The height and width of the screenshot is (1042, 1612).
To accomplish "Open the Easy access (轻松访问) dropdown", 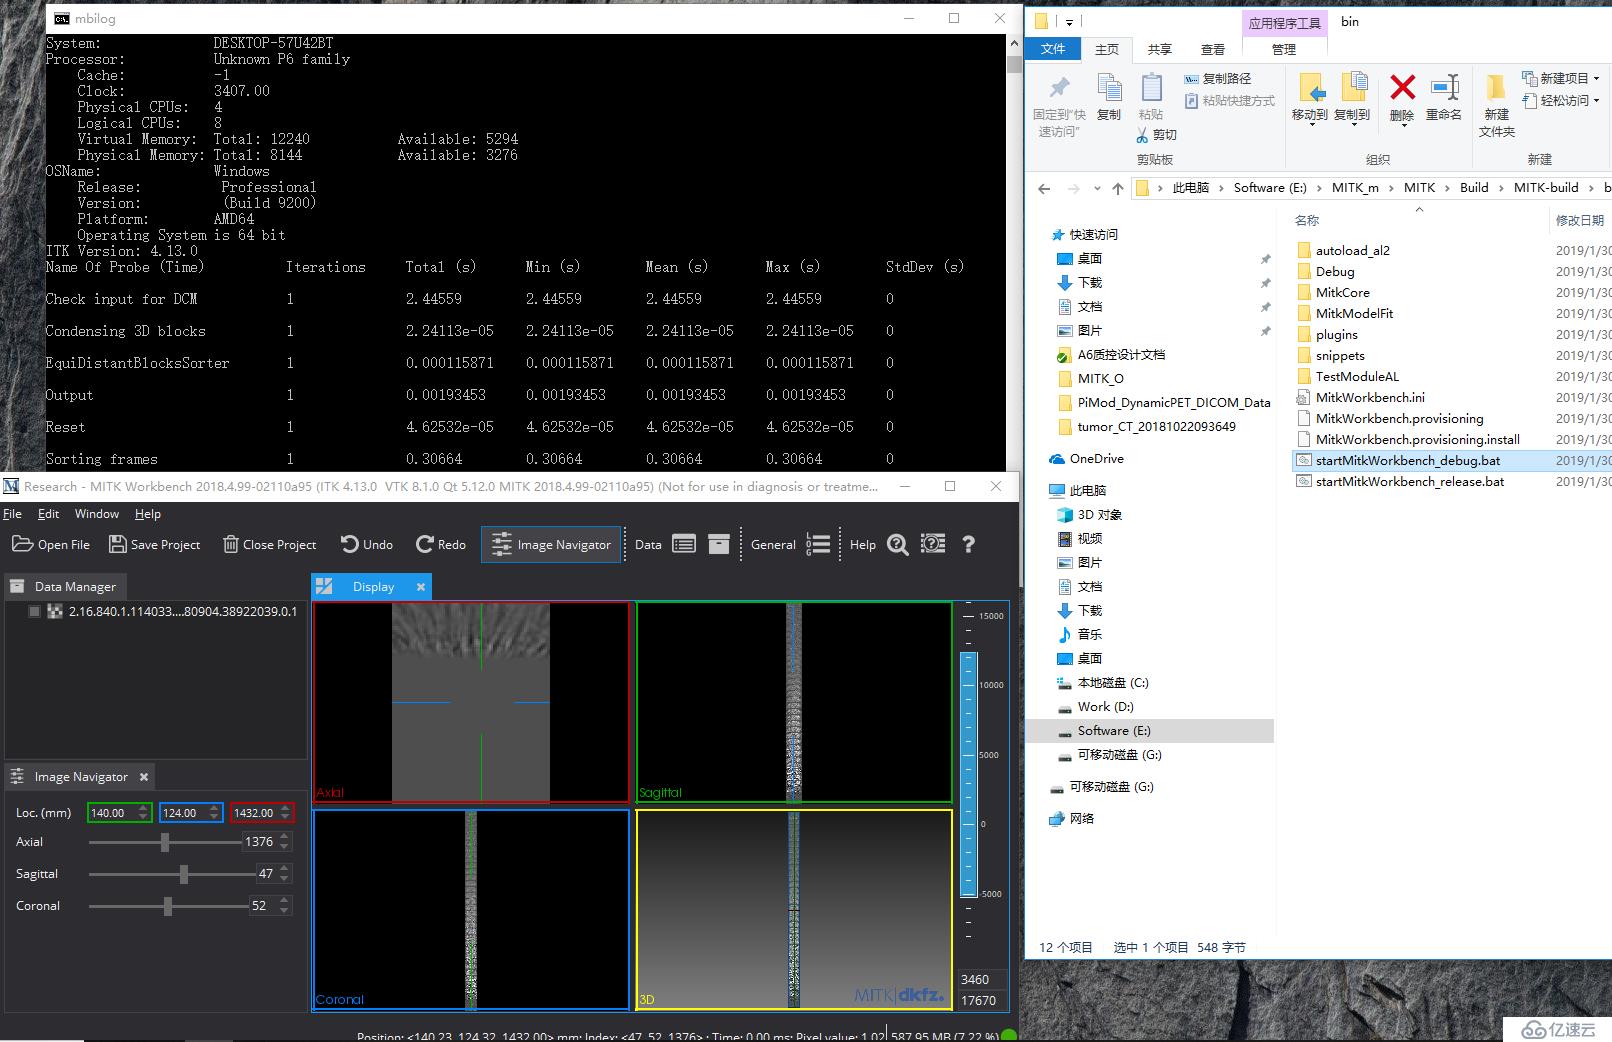I will click(1560, 100).
